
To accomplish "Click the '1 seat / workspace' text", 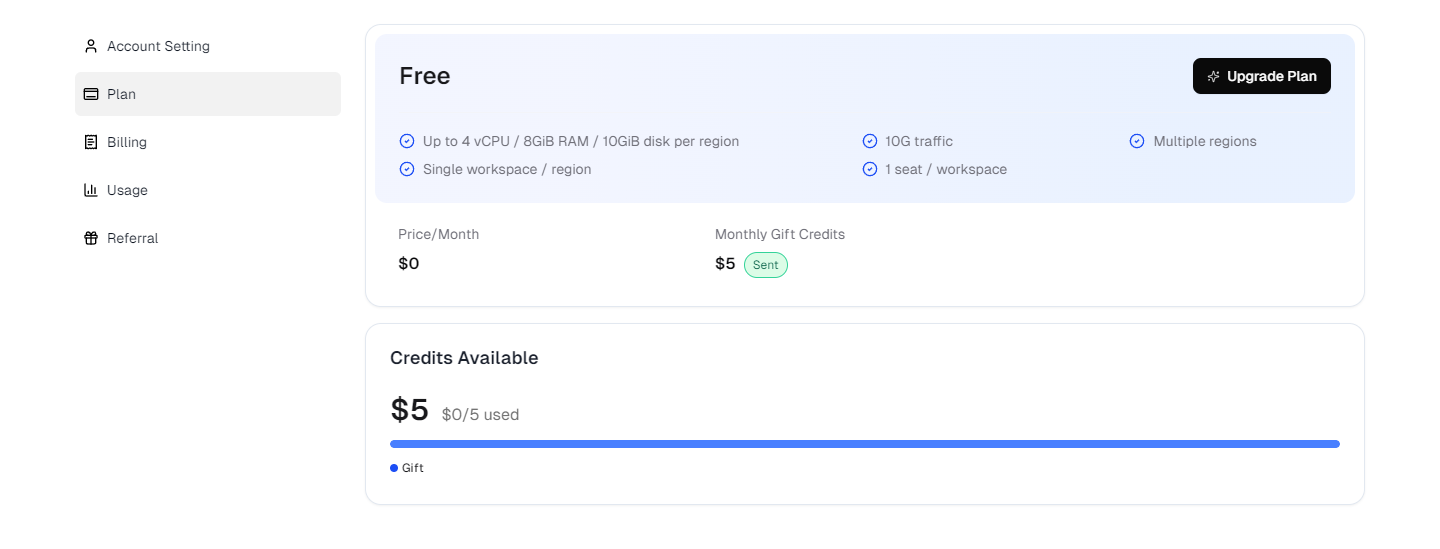I will click(x=946, y=169).
